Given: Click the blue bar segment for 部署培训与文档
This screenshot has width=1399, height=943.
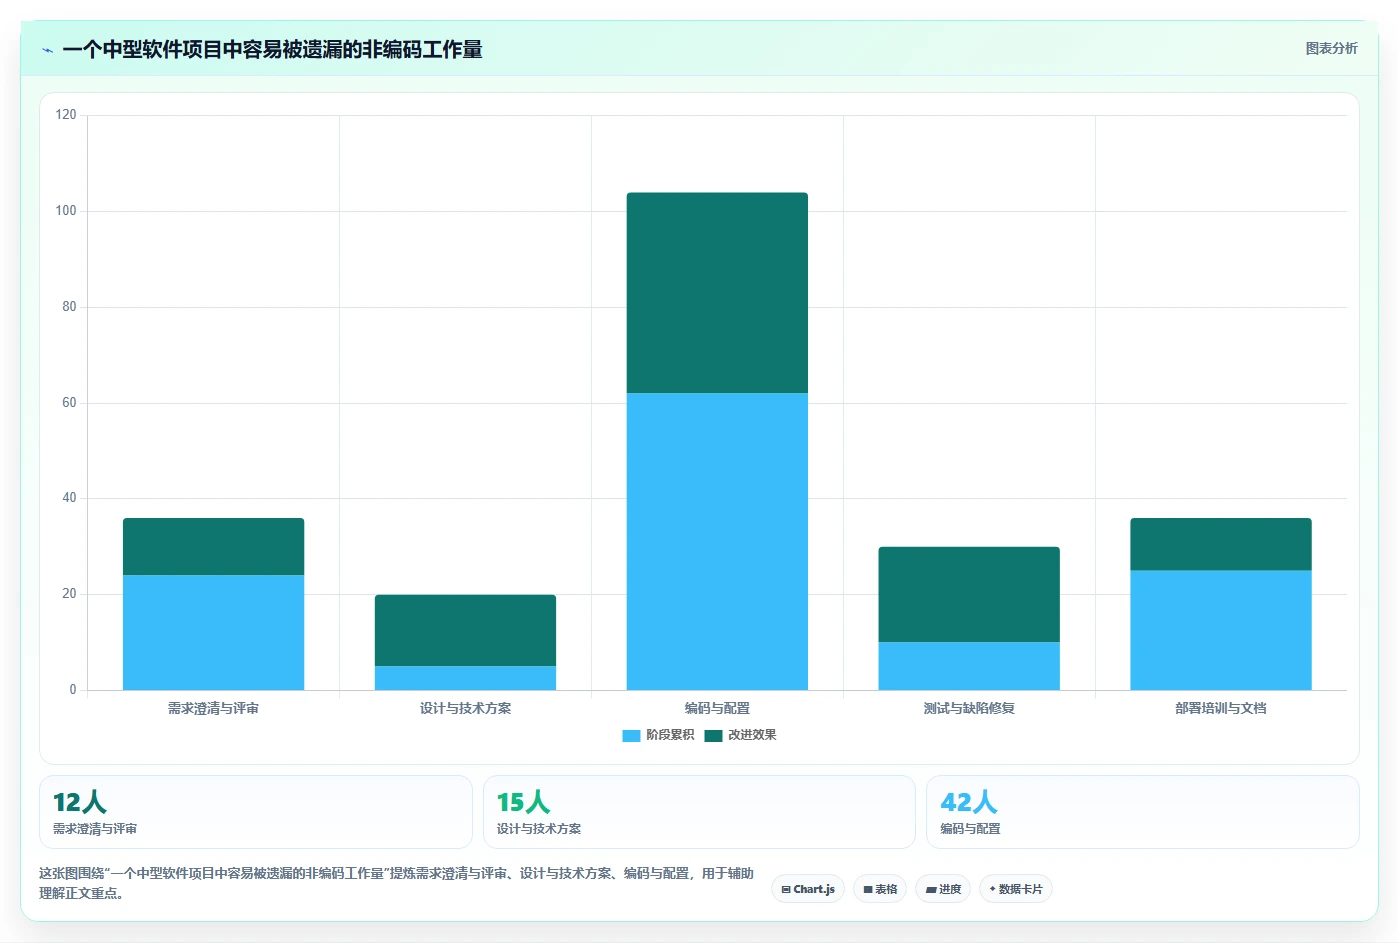Looking at the screenshot, I should [x=1221, y=630].
